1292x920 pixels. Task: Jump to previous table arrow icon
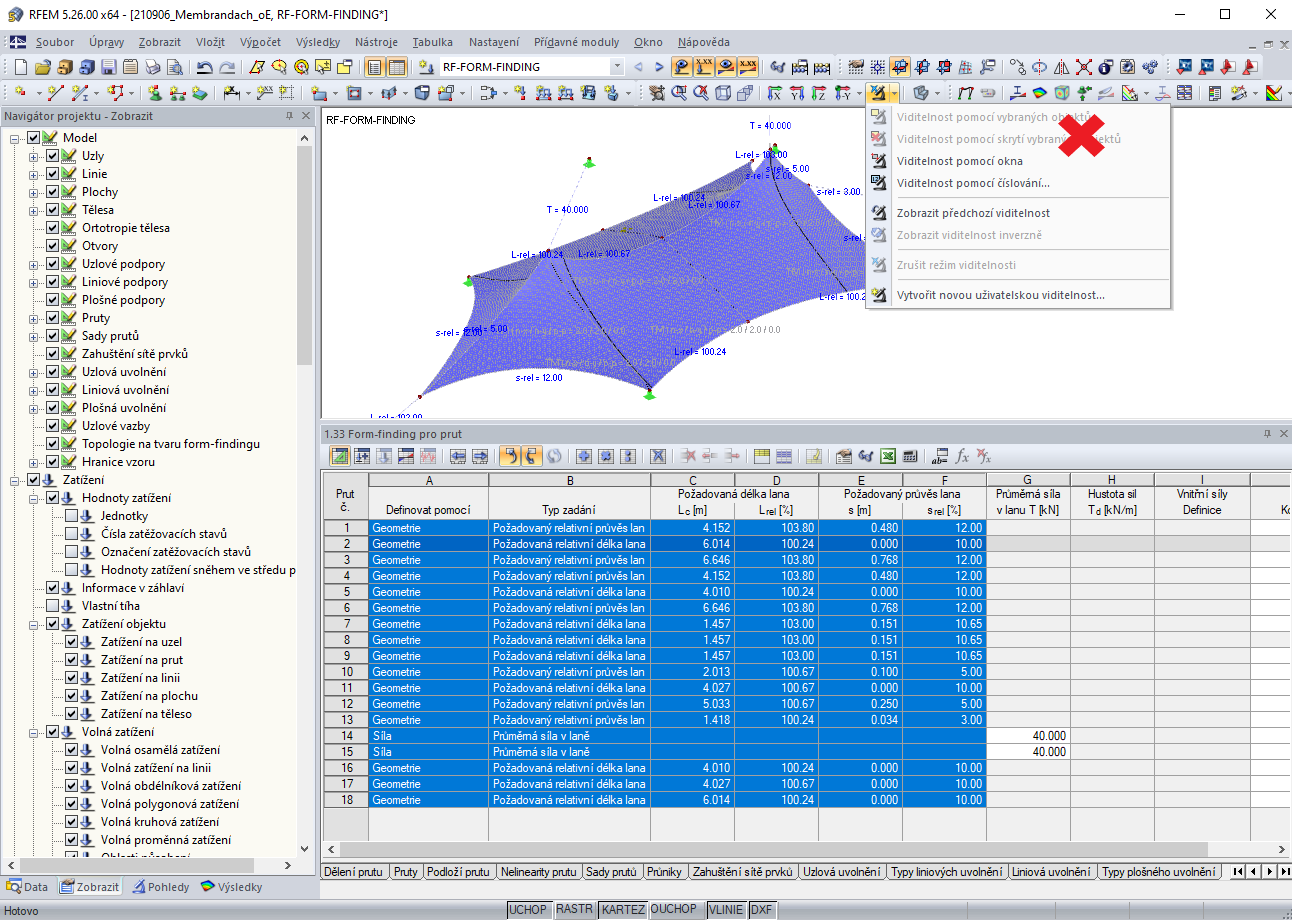pyautogui.click(x=456, y=456)
